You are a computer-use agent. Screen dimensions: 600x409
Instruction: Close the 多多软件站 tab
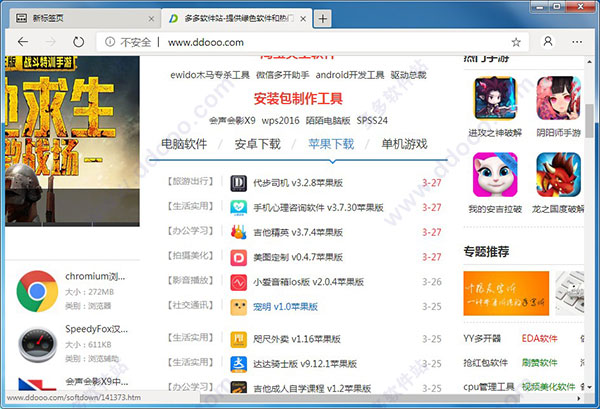click(303, 18)
